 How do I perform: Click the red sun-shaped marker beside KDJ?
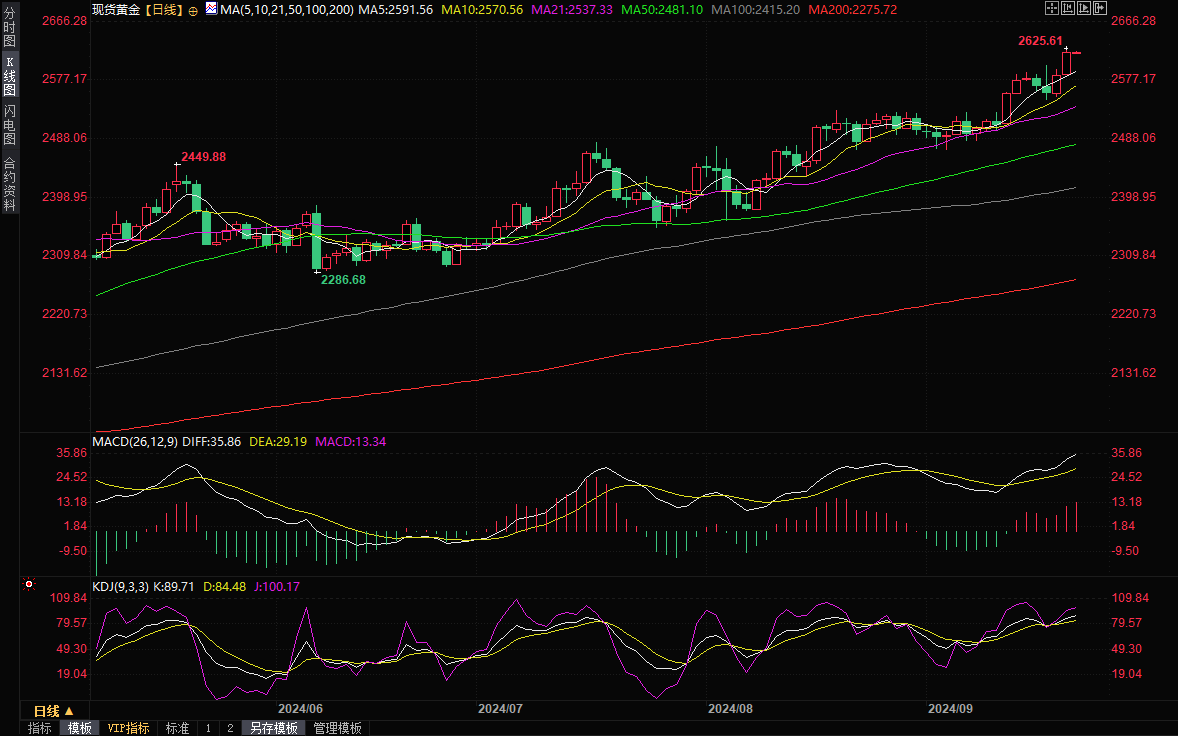(x=29, y=584)
